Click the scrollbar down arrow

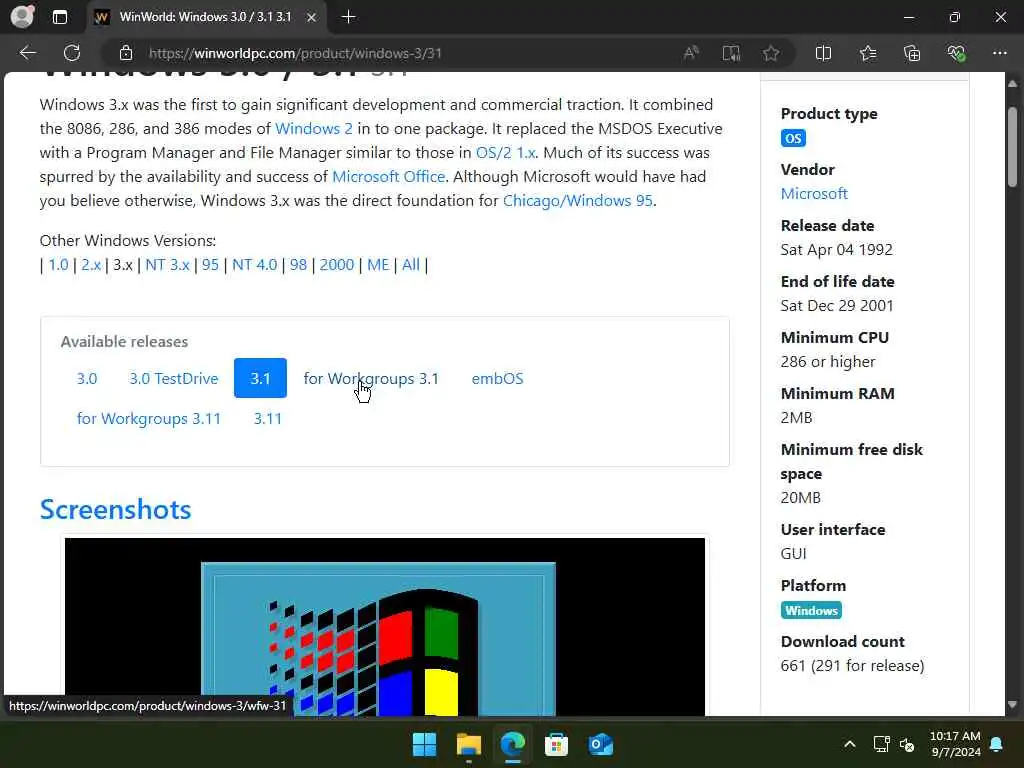coord(1012,705)
